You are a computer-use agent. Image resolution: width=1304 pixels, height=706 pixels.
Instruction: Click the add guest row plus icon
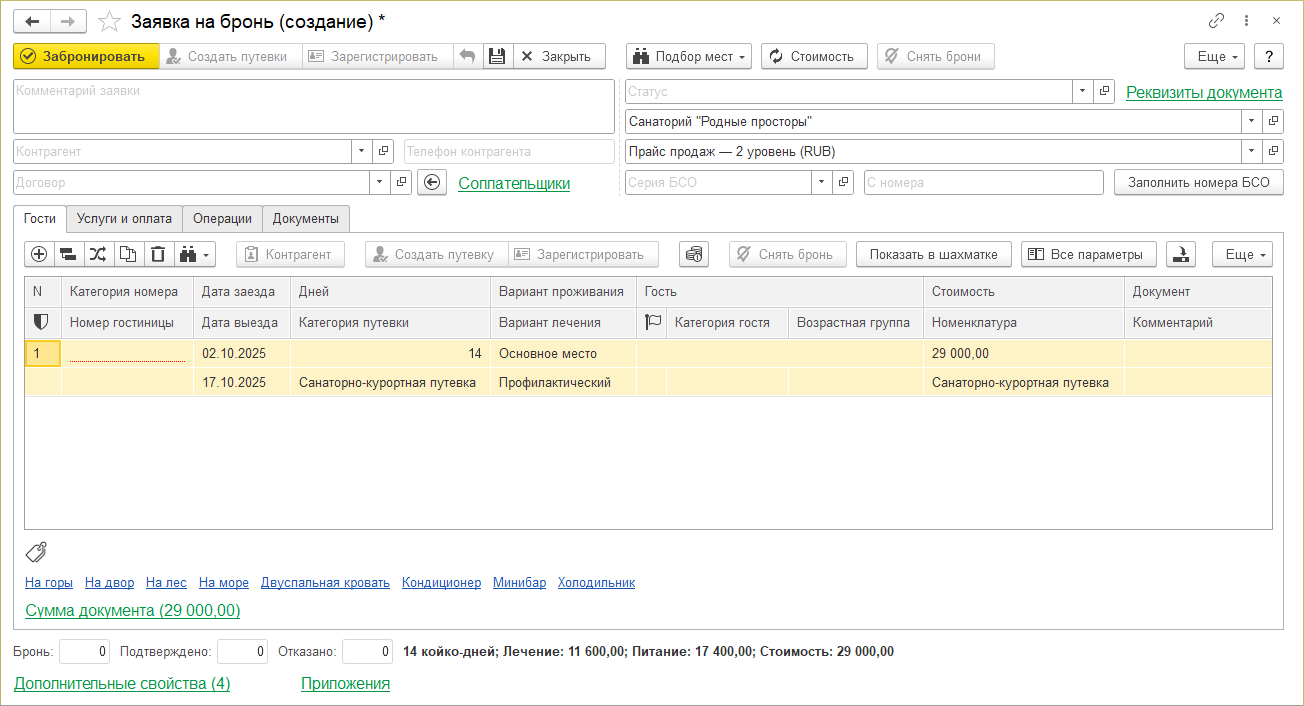coord(39,254)
